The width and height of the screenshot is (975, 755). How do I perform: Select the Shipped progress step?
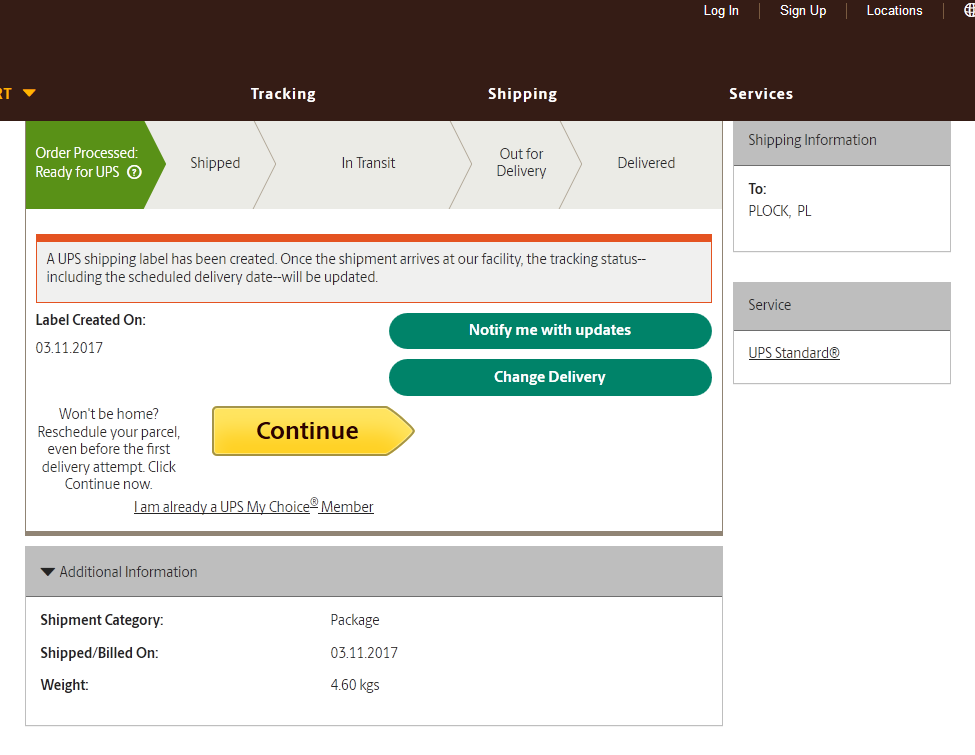[215, 163]
